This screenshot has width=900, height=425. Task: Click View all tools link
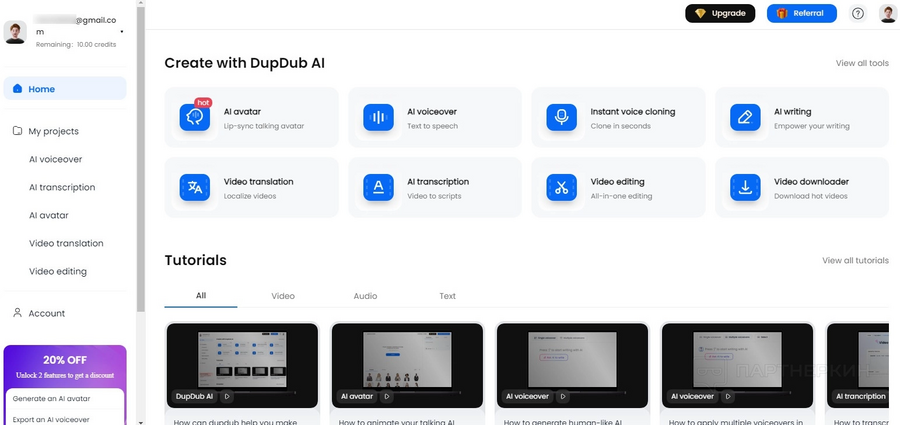(862, 63)
